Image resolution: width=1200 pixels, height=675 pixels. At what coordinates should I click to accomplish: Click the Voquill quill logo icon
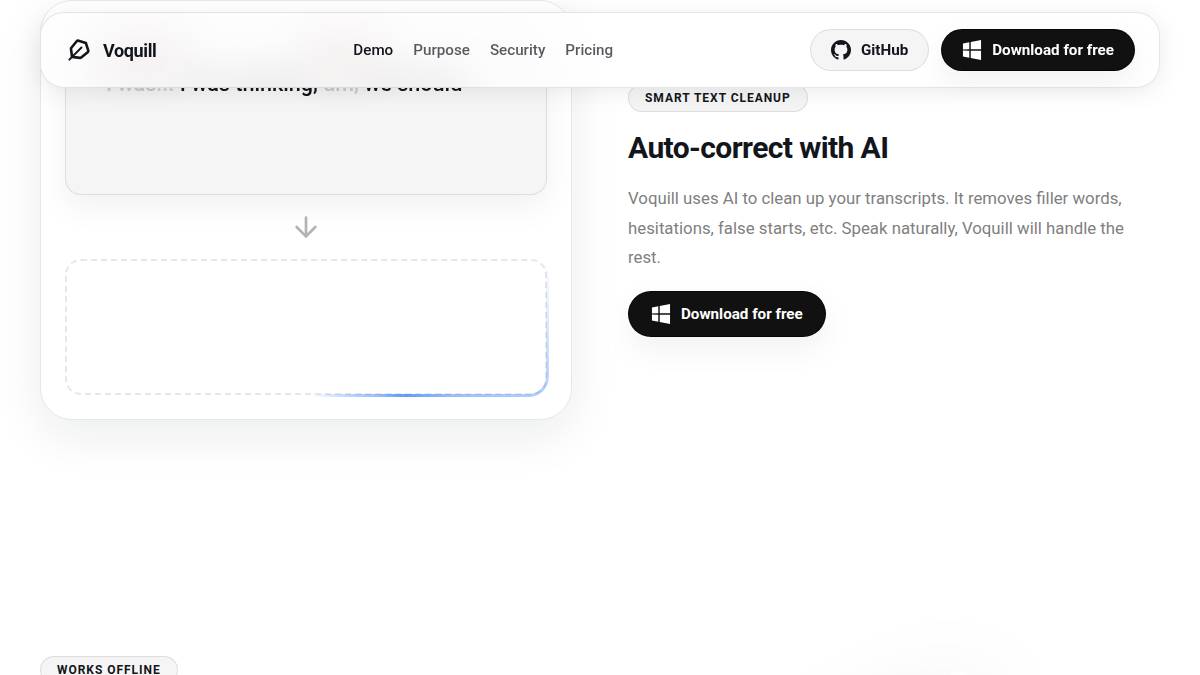78,50
